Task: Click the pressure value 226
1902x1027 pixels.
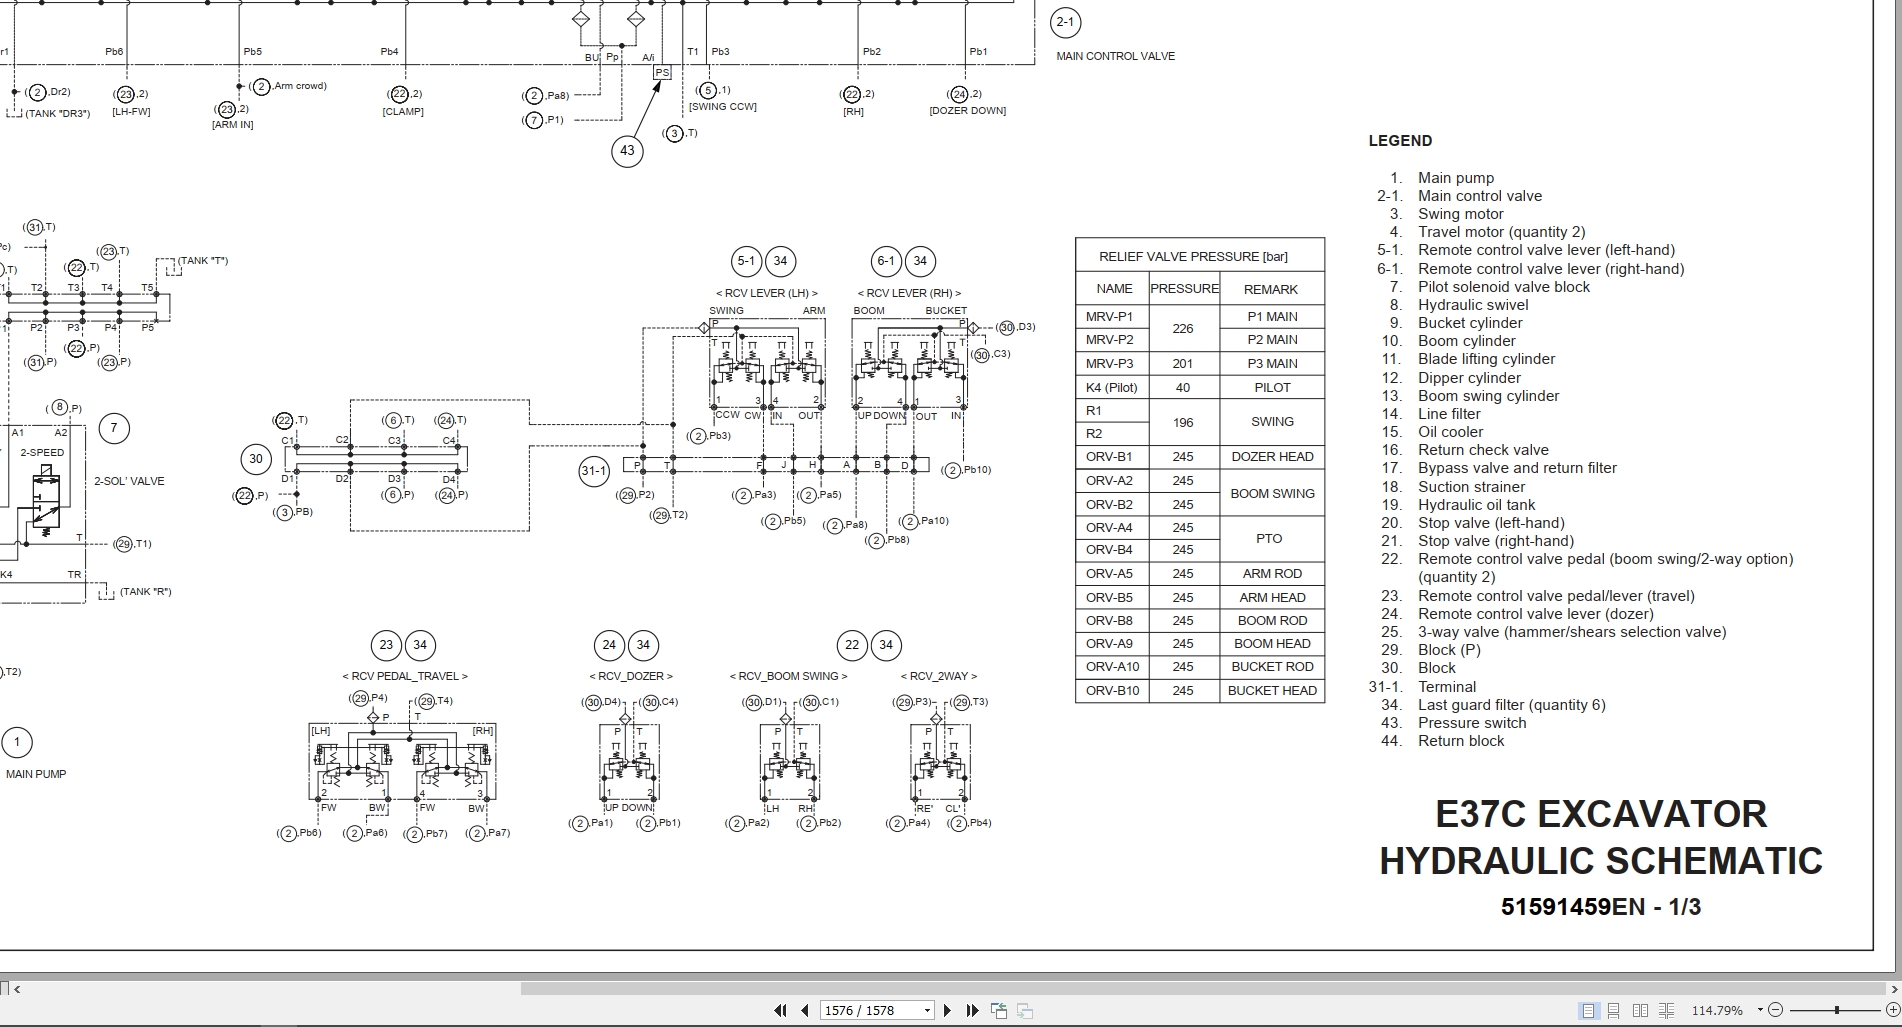Action: pyautogui.click(x=1183, y=328)
